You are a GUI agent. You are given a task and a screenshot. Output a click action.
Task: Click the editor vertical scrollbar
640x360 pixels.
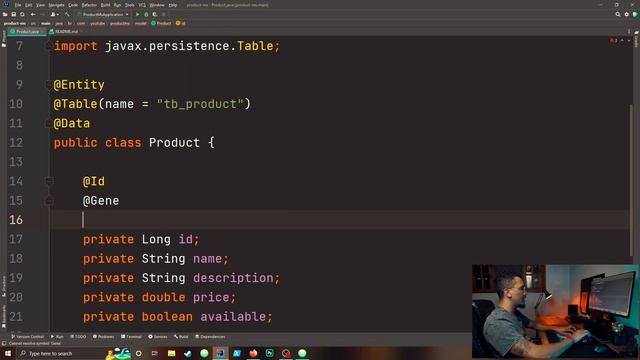(x=632, y=180)
